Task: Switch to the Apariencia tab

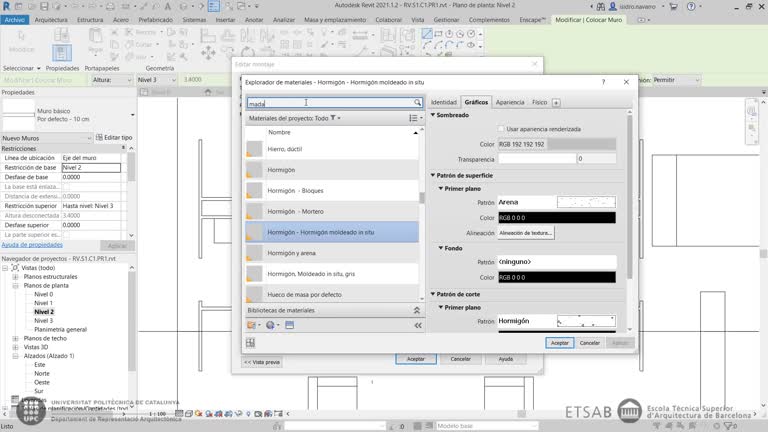Action: [509, 102]
